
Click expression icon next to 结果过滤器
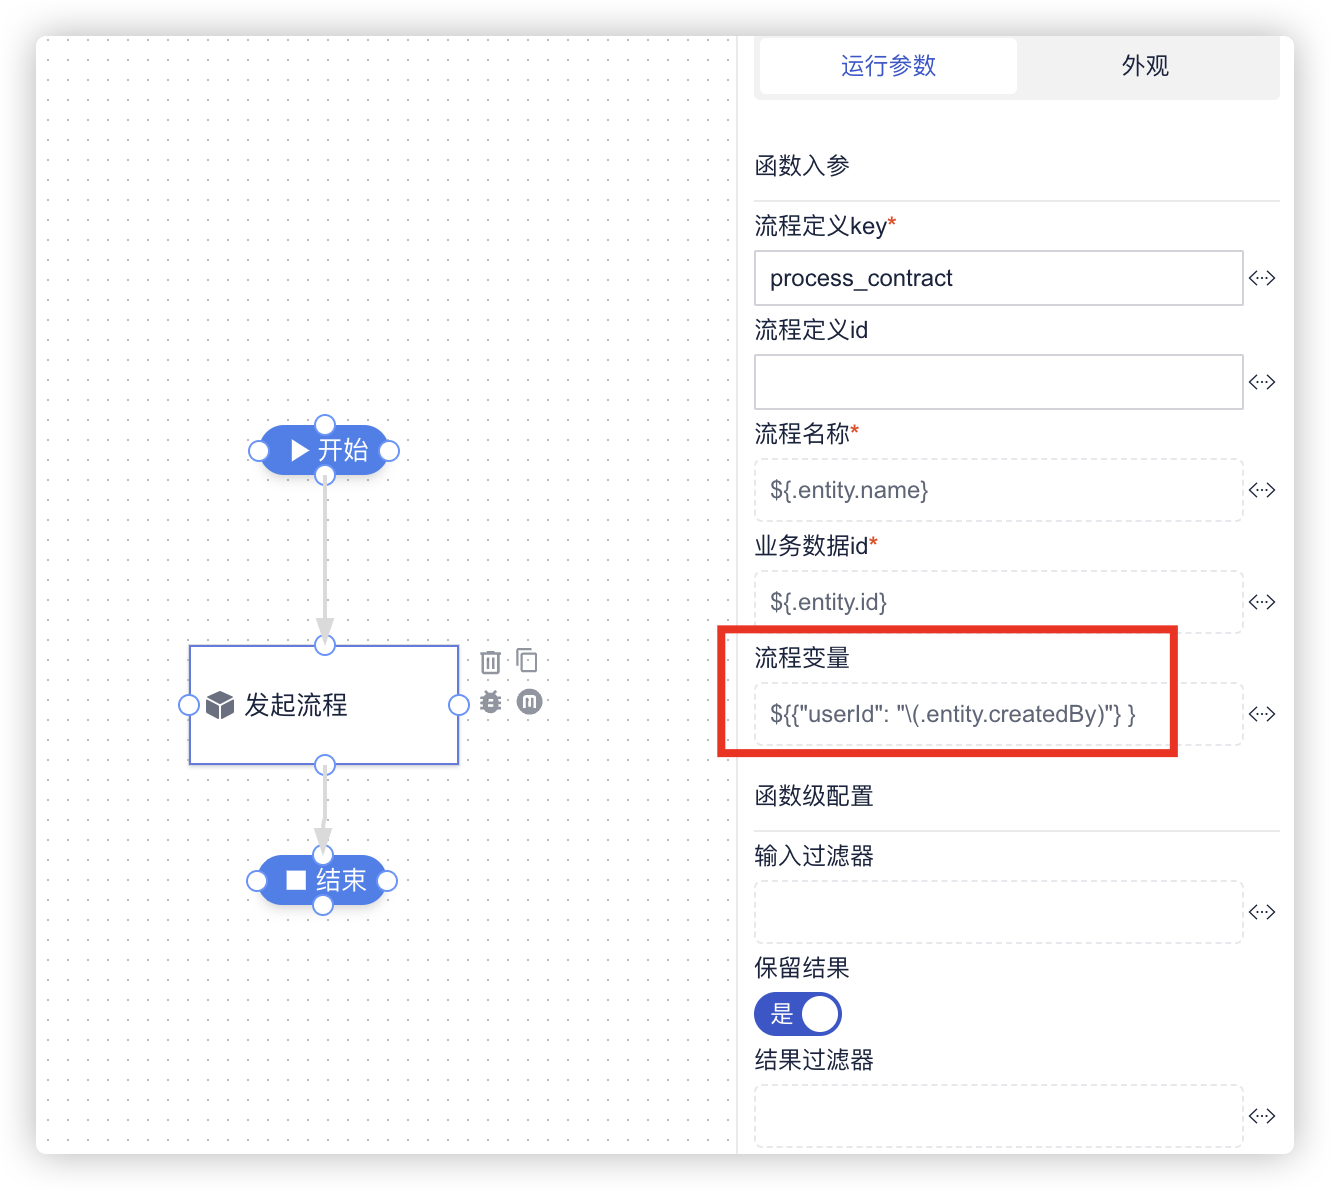[x=1262, y=1116]
